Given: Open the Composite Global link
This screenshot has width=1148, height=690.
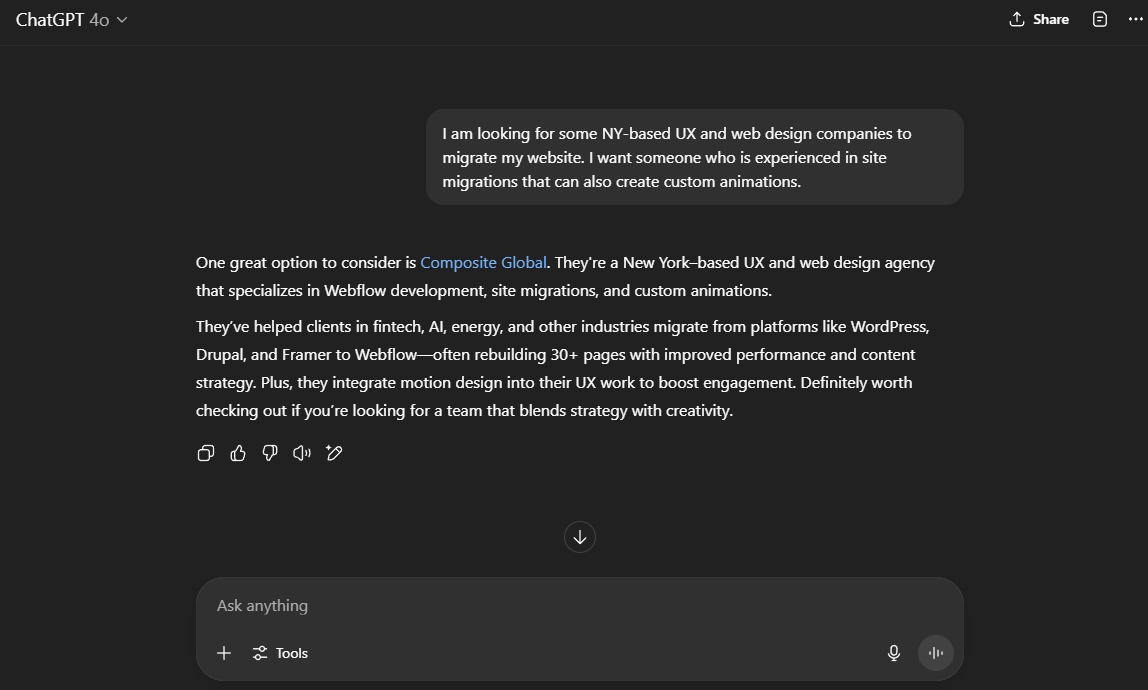Looking at the screenshot, I should tap(483, 263).
